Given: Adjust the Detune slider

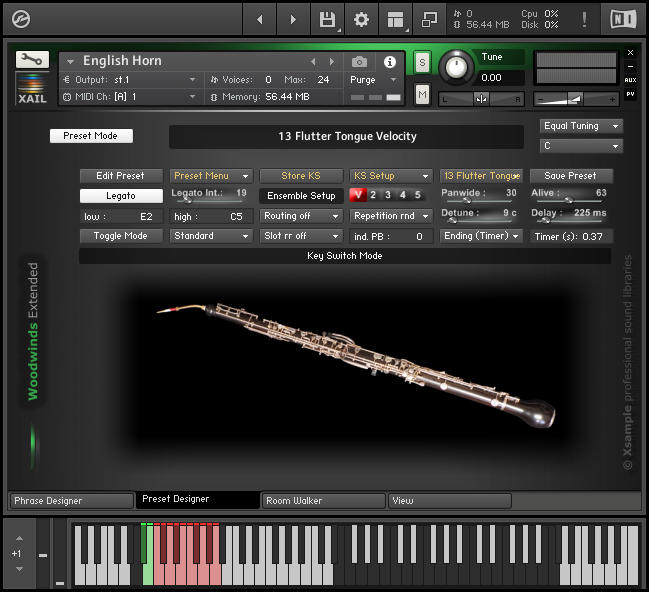Looking at the screenshot, I should (480, 221).
